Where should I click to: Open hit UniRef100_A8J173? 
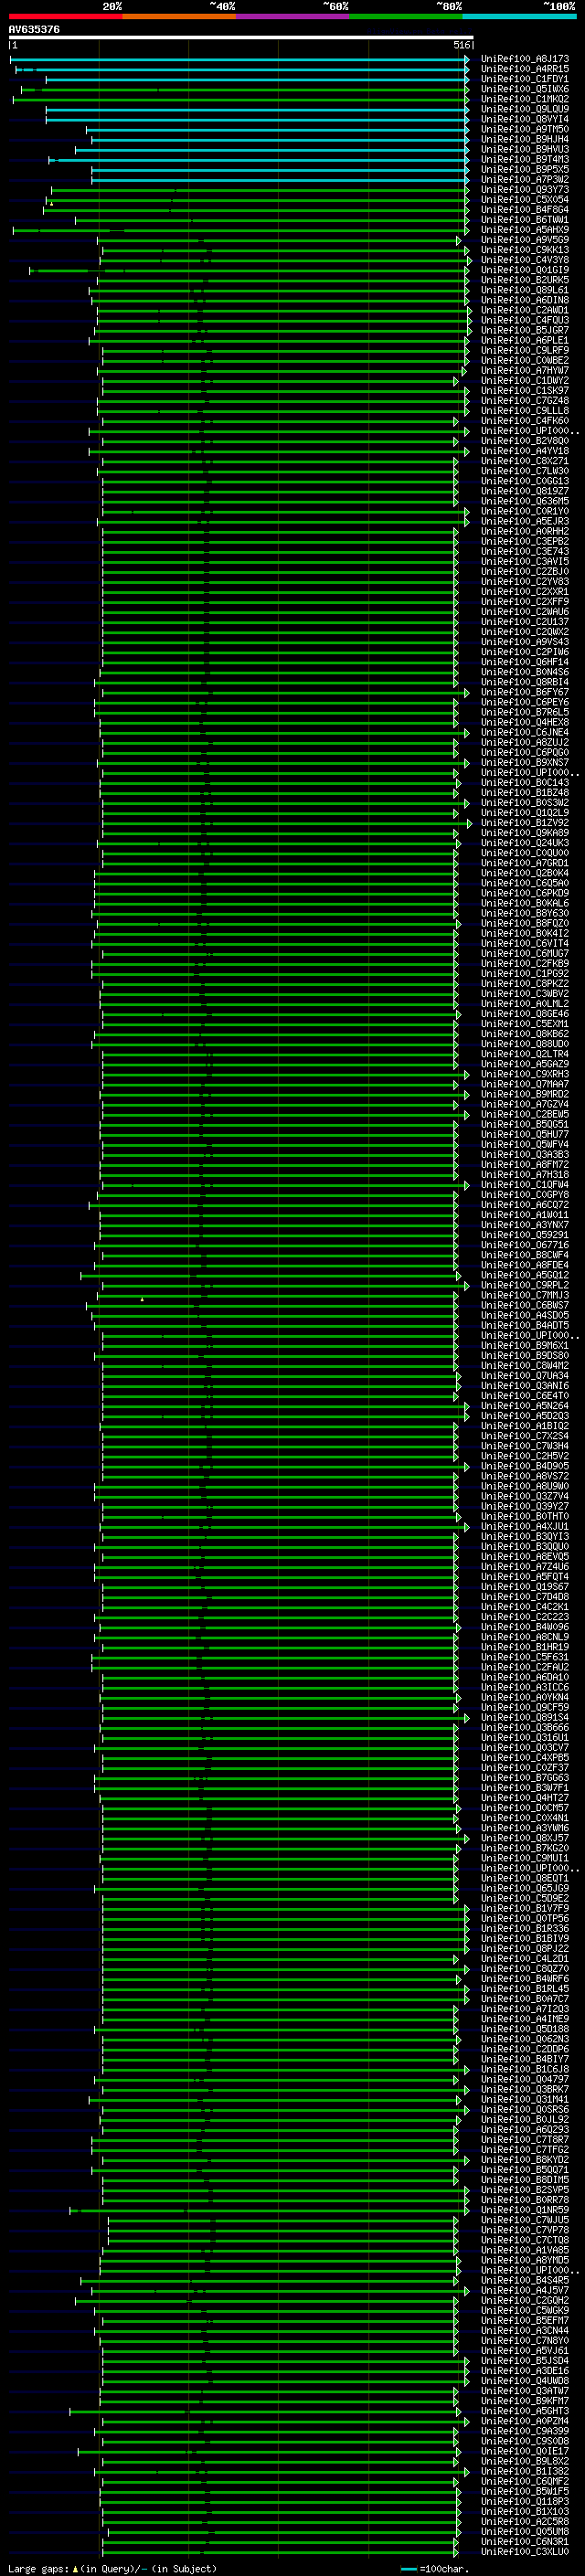click(x=525, y=59)
